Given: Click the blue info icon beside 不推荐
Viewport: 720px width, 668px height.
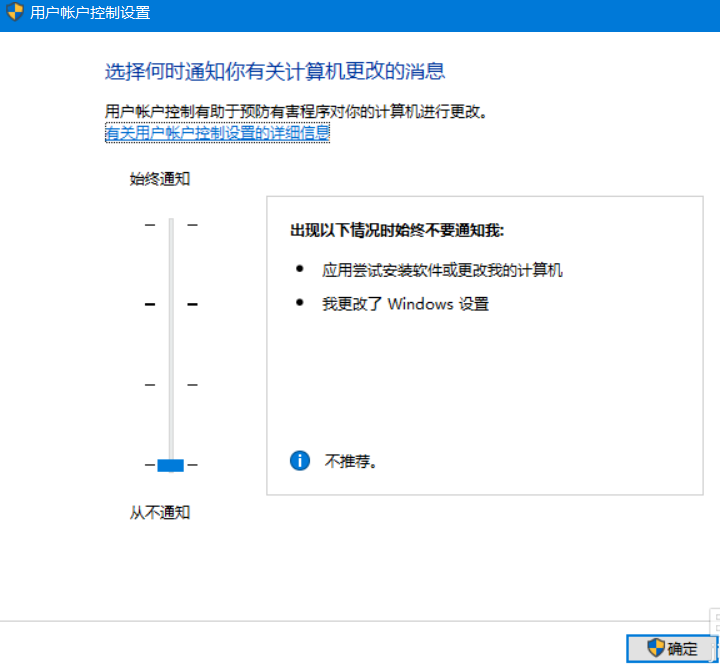Looking at the screenshot, I should point(300,460).
